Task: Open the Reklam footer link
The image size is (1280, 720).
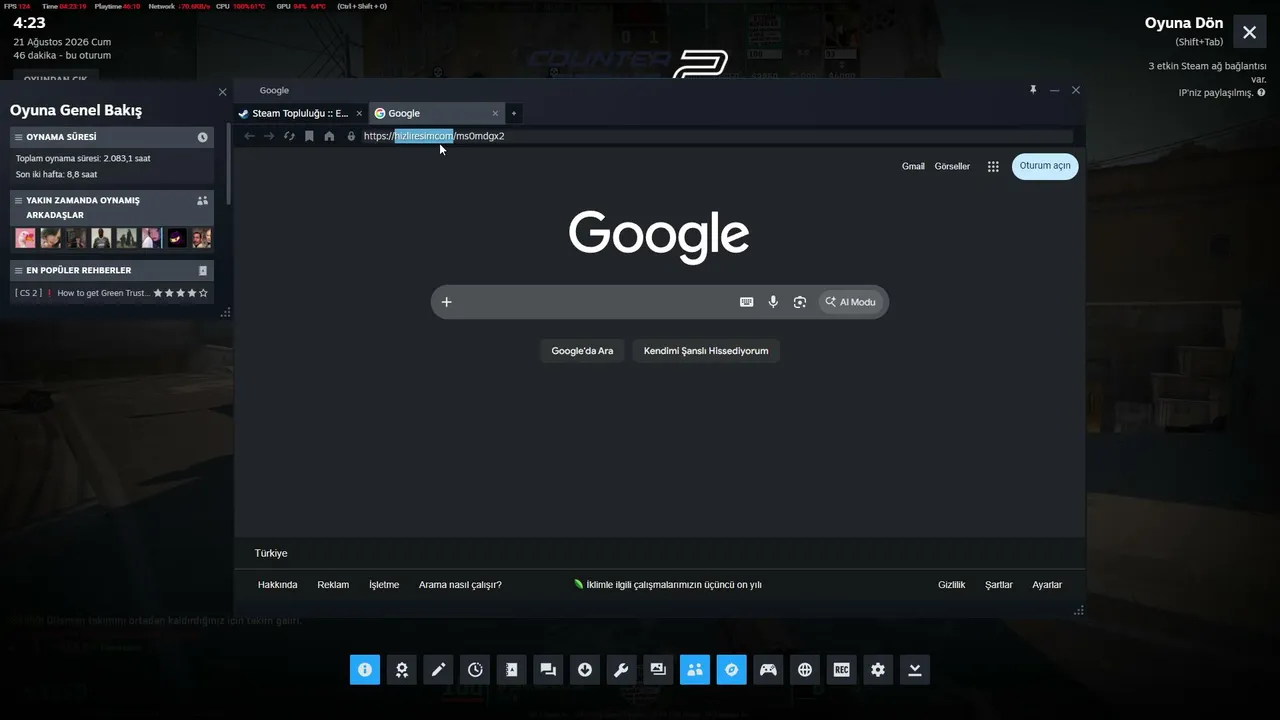Action: (333, 585)
